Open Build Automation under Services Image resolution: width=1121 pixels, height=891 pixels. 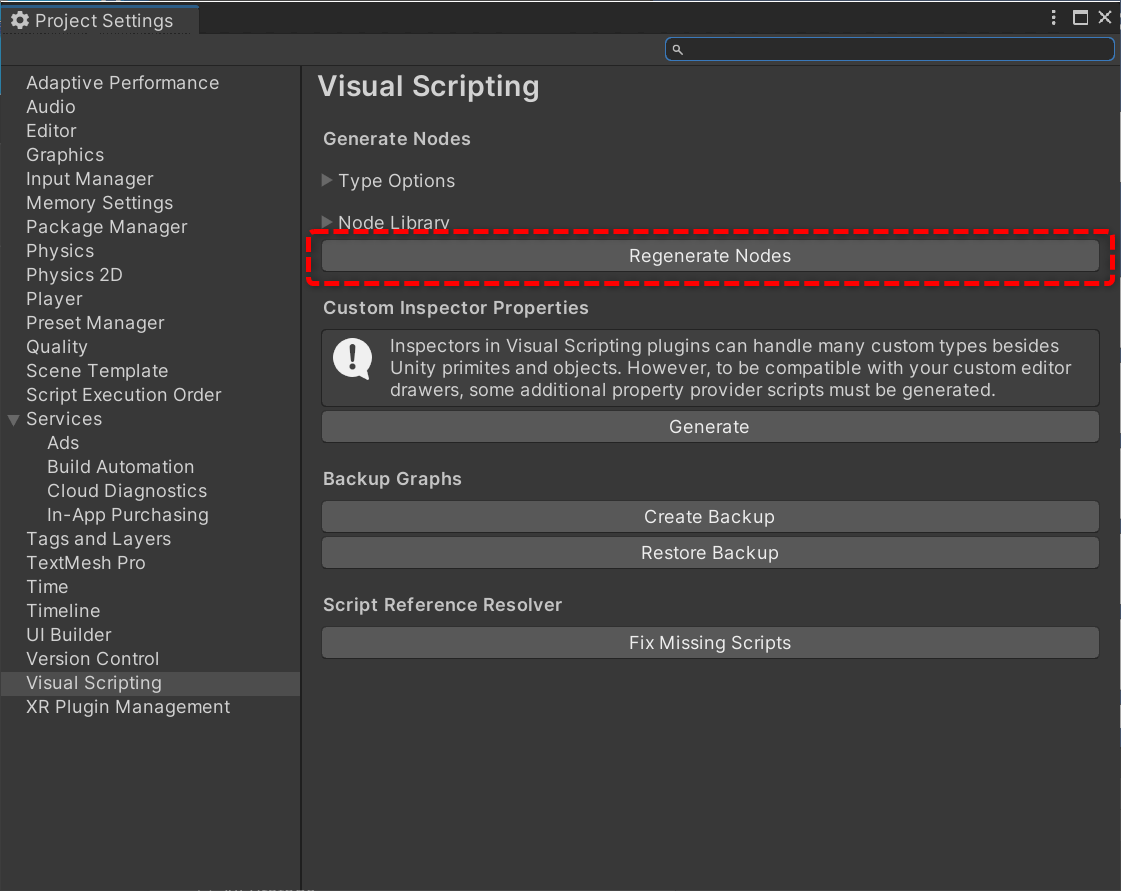[x=121, y=467]
